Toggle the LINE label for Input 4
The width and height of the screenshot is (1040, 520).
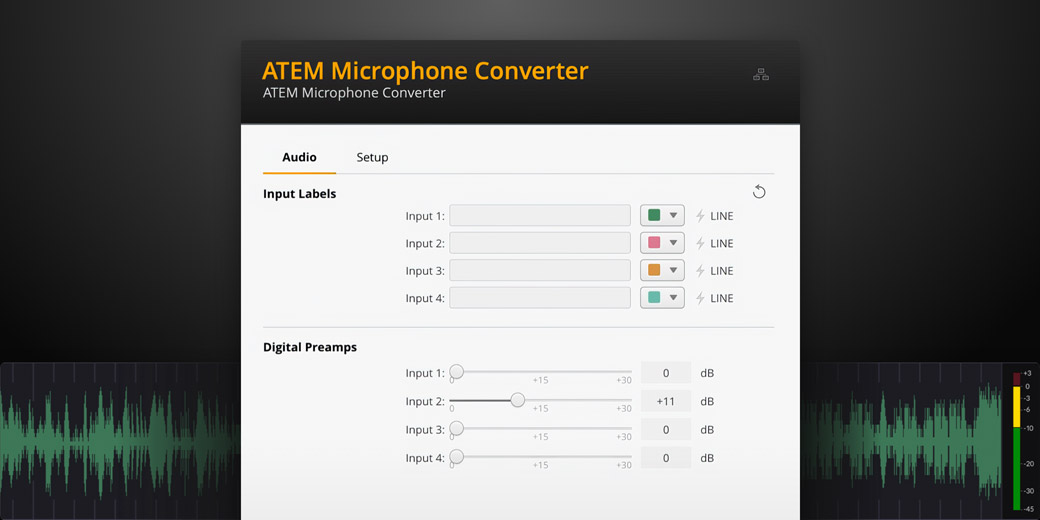pos(721,298)
